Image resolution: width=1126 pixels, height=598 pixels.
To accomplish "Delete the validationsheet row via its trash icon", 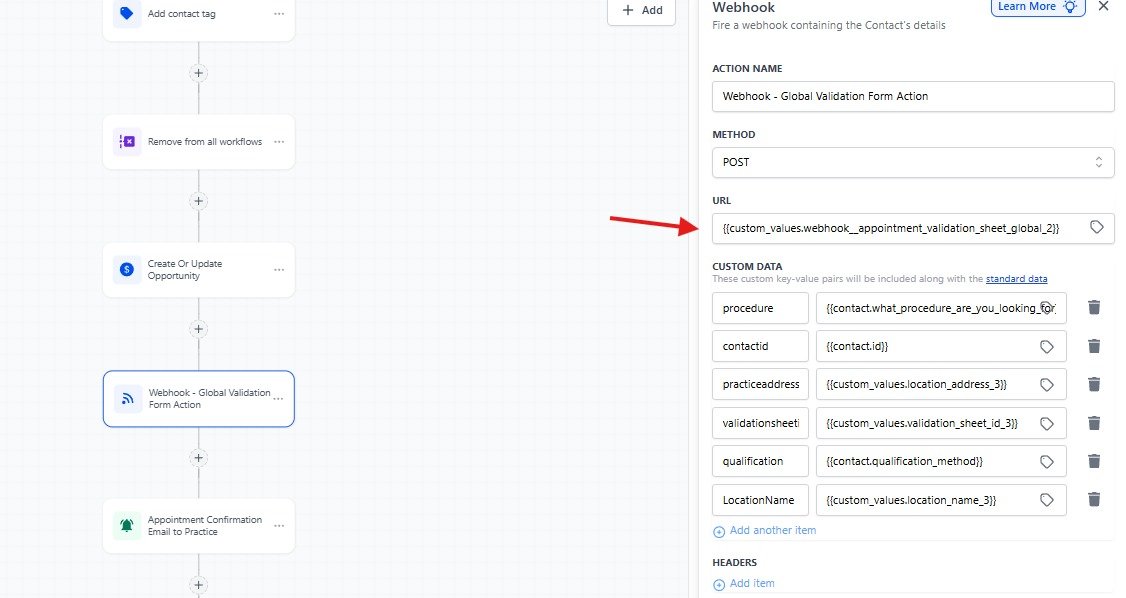I will tap(1094, 422).
